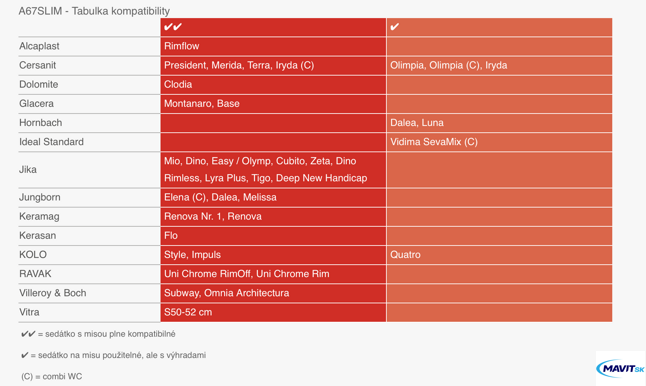This screenshot has width=646, height=386.
Task: Select the Clodia cell for Dolomite
Action: 273,84
